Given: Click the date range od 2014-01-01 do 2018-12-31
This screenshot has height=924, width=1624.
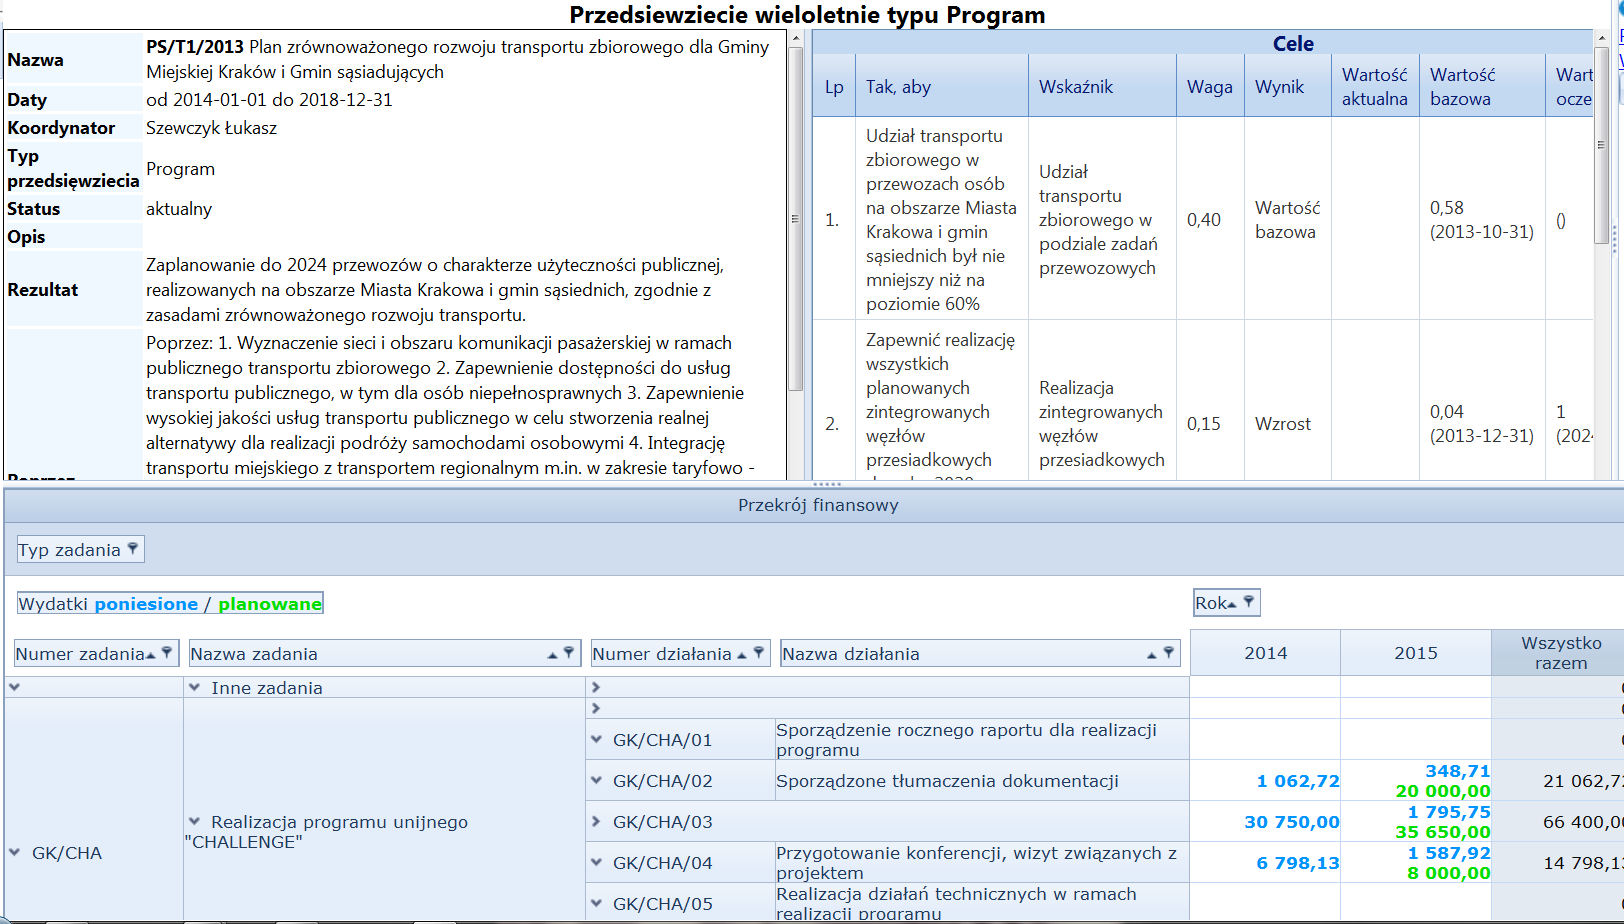Looking at the screenshot, I should click(x=269, y=100).
